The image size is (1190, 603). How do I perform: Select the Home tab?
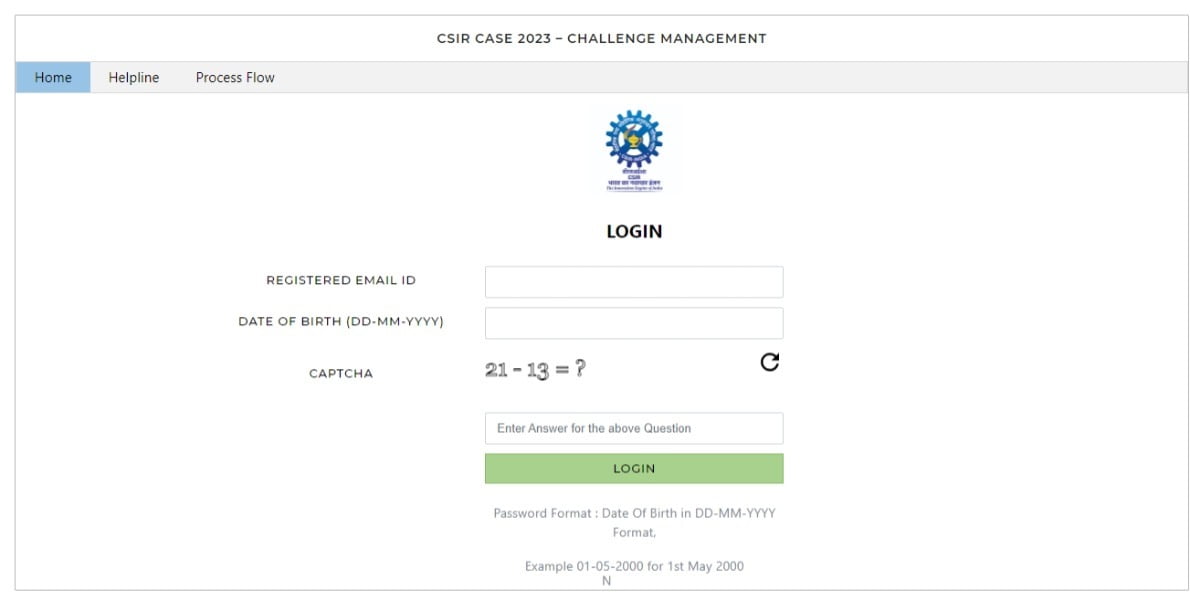[53, 77]
